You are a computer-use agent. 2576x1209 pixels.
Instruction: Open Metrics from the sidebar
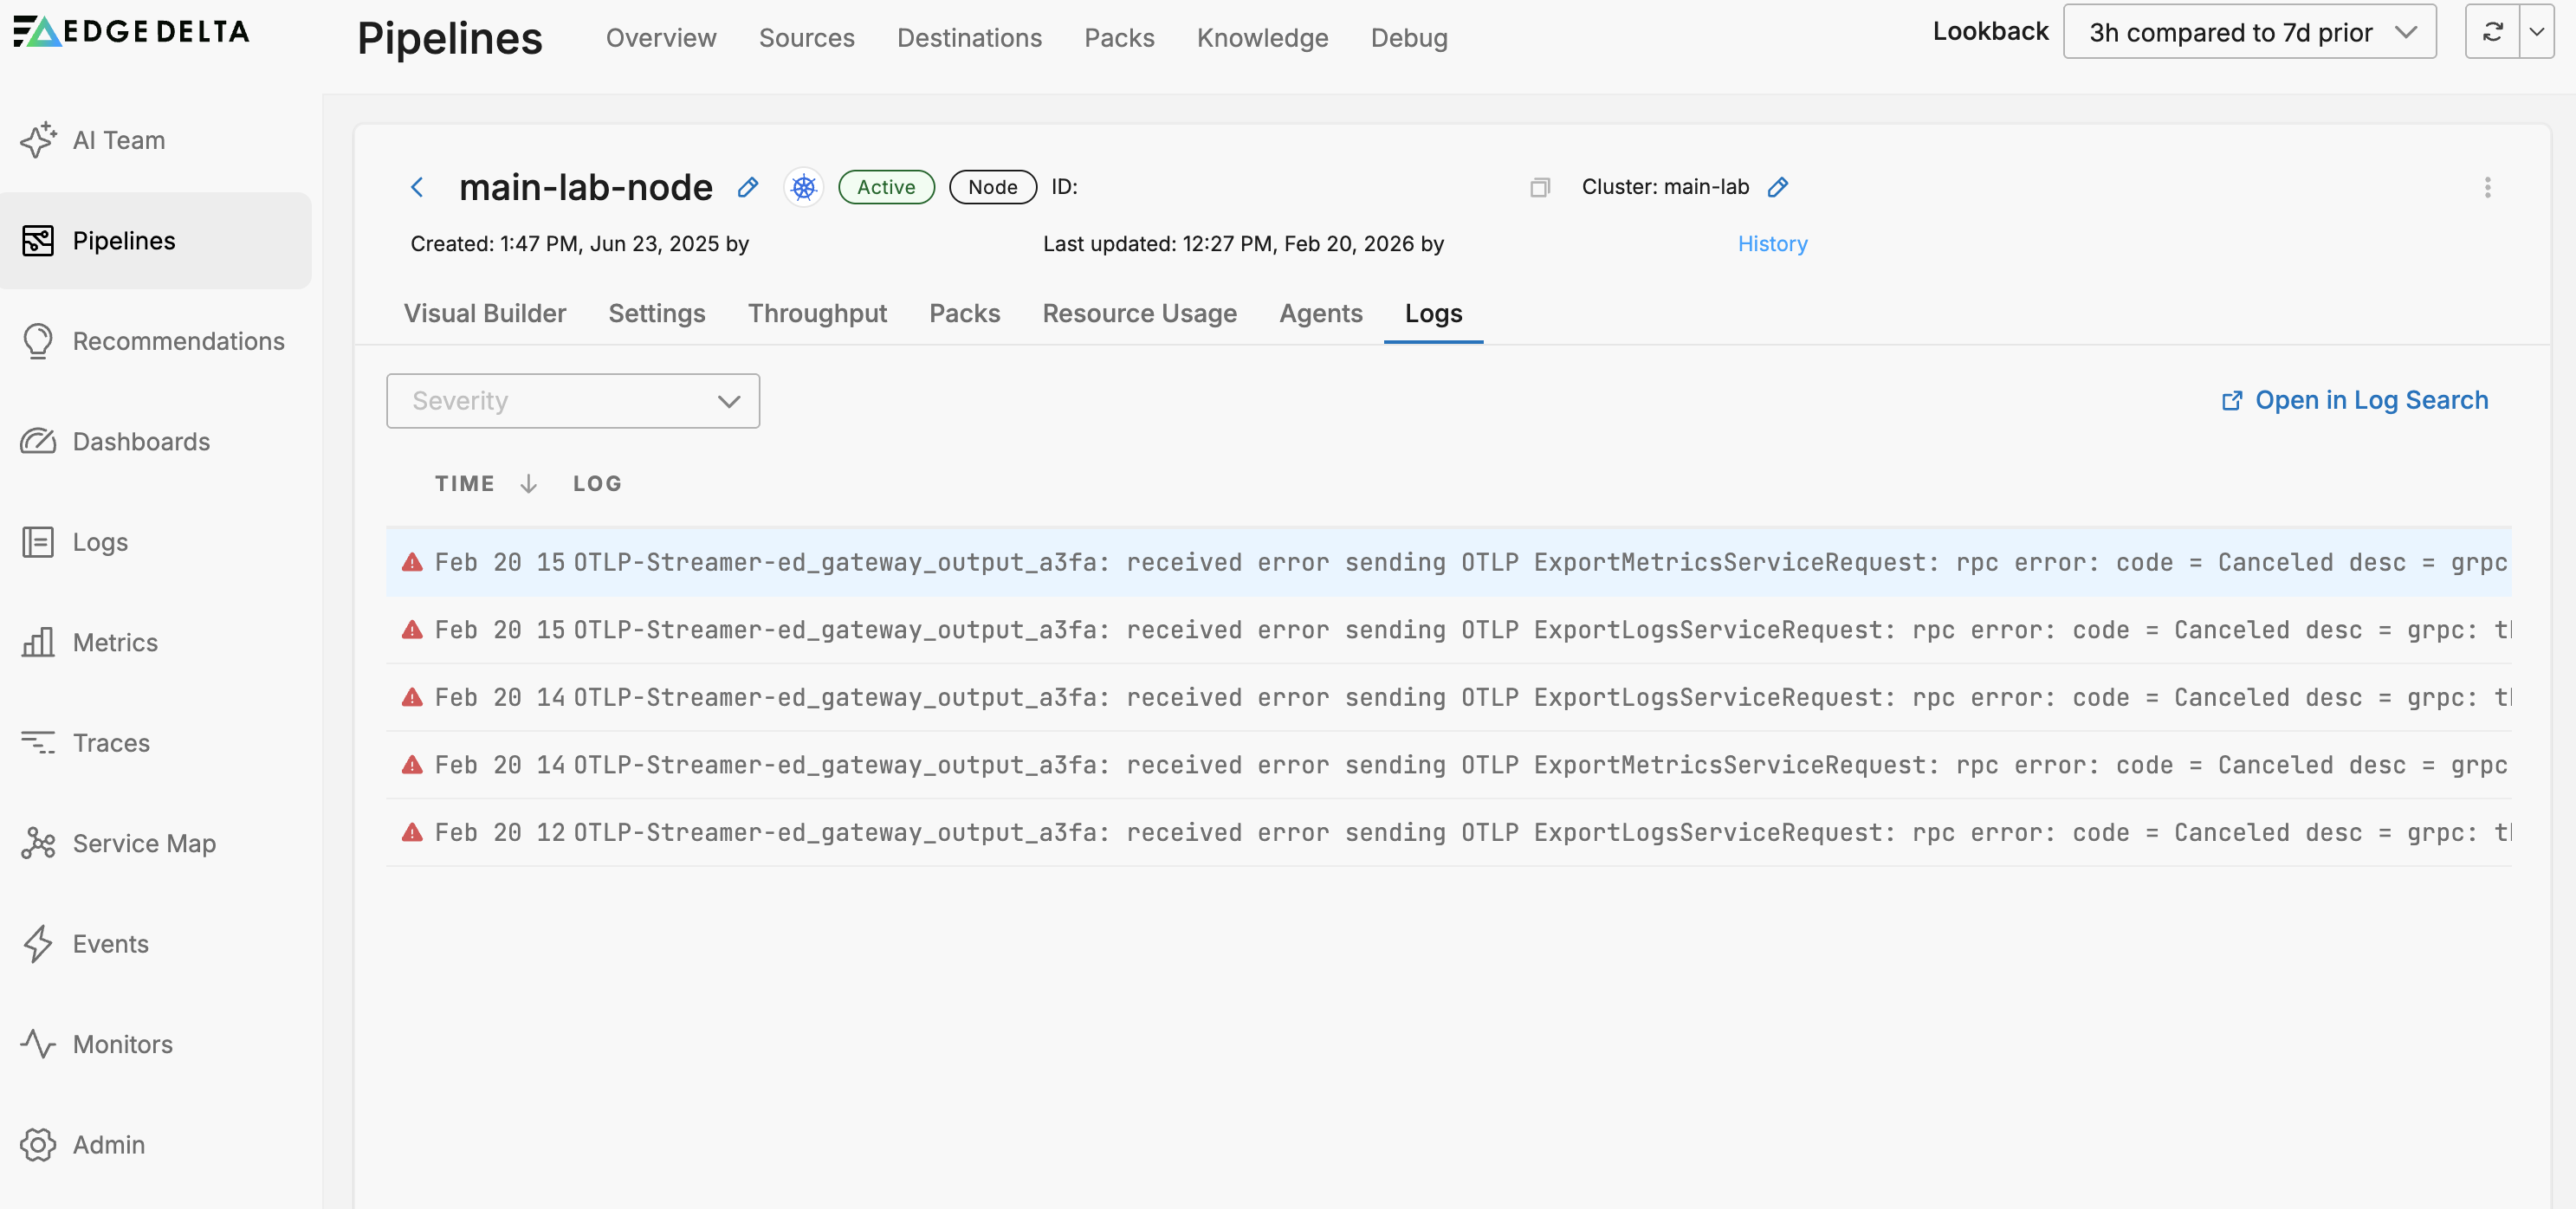tap(113, 643)
